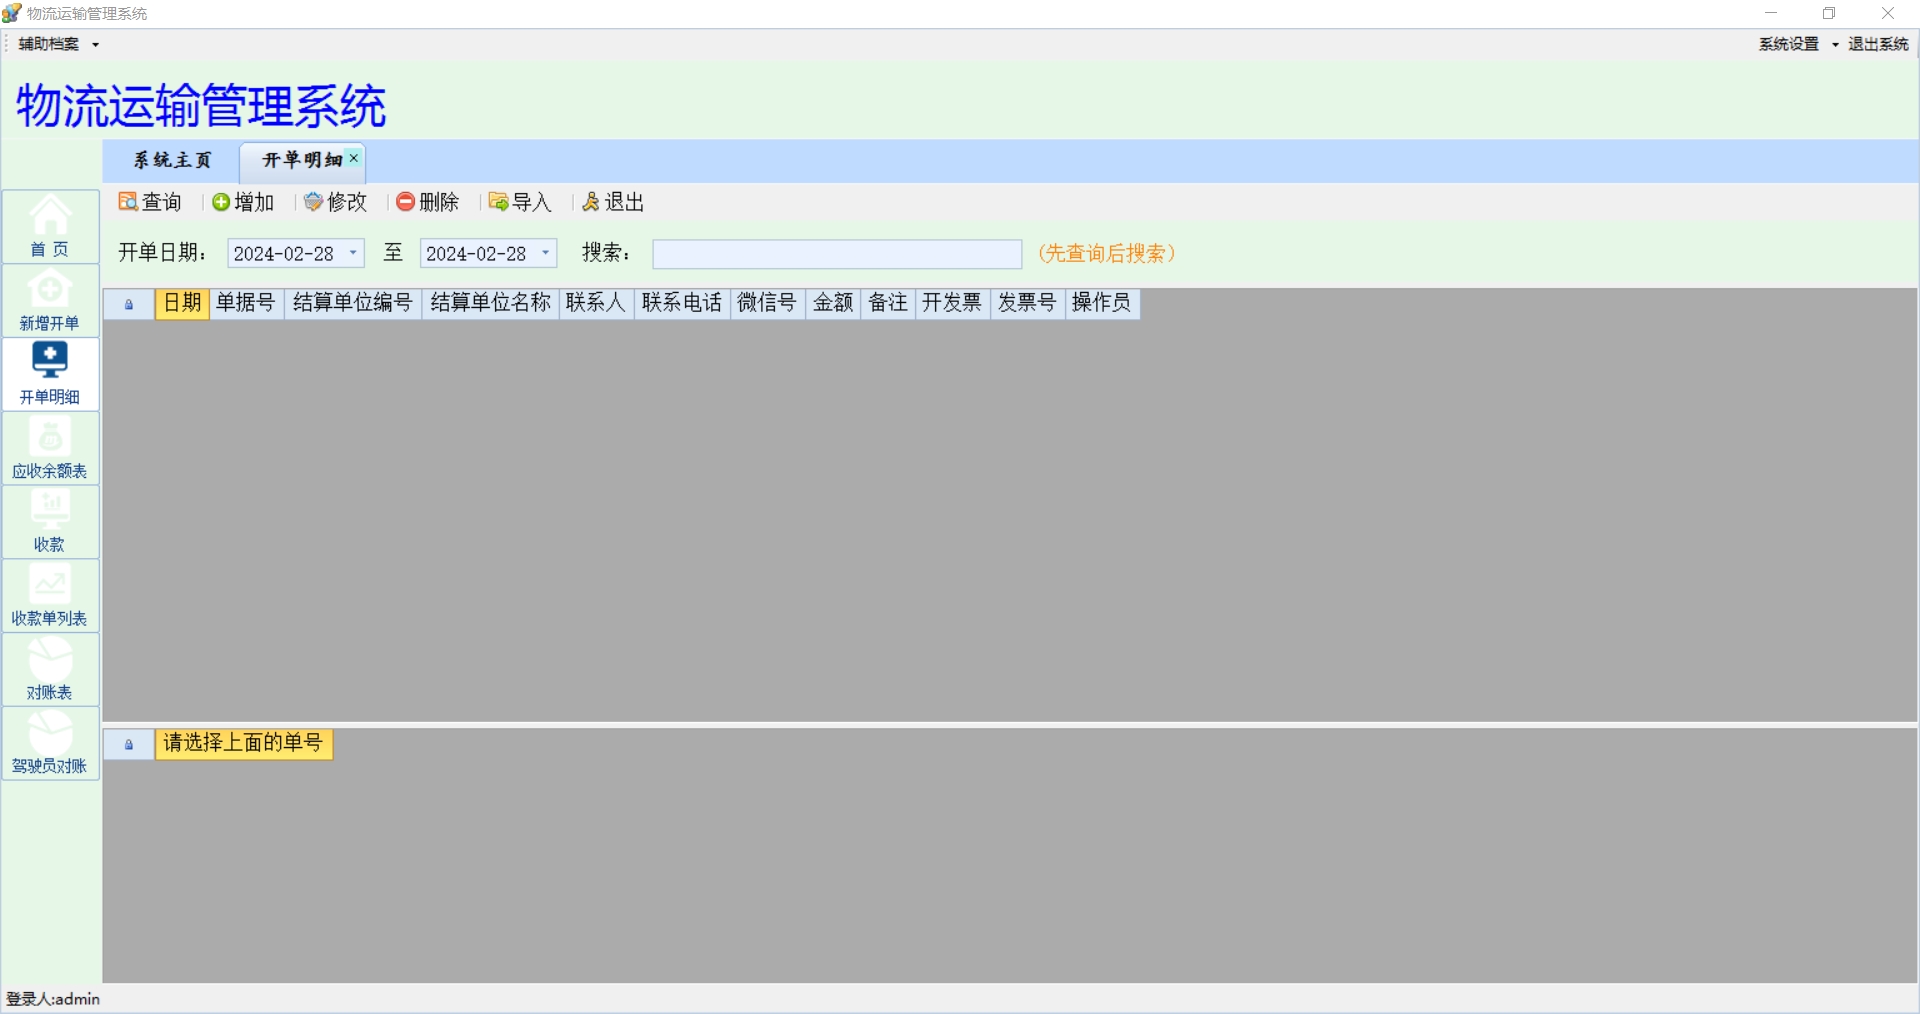This screenshot has width=1920, height=1014.
Task: Click the 操作员 column header
Action: click(x=1102, y=304)
